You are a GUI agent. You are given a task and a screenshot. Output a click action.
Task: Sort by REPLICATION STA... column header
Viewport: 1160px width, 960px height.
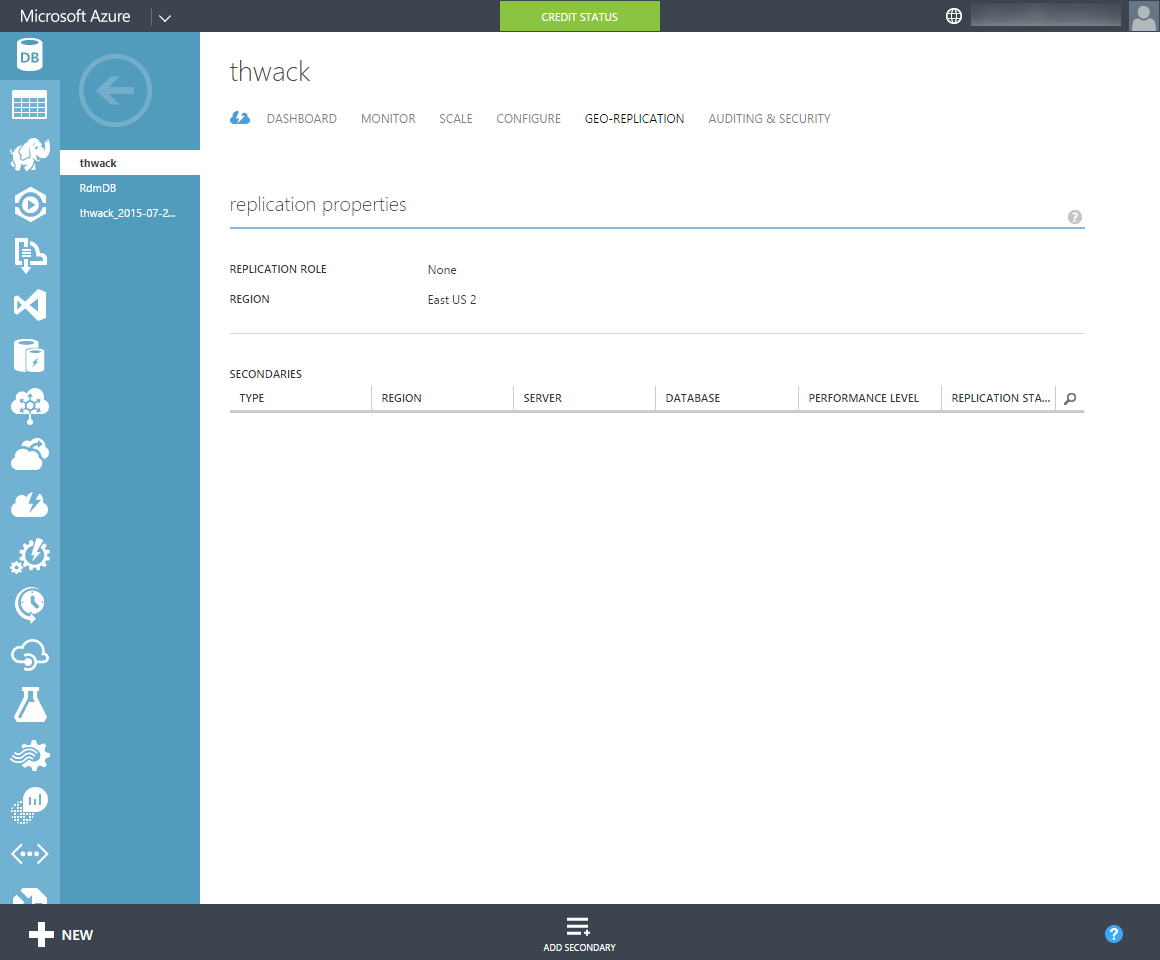coord(999,398)
